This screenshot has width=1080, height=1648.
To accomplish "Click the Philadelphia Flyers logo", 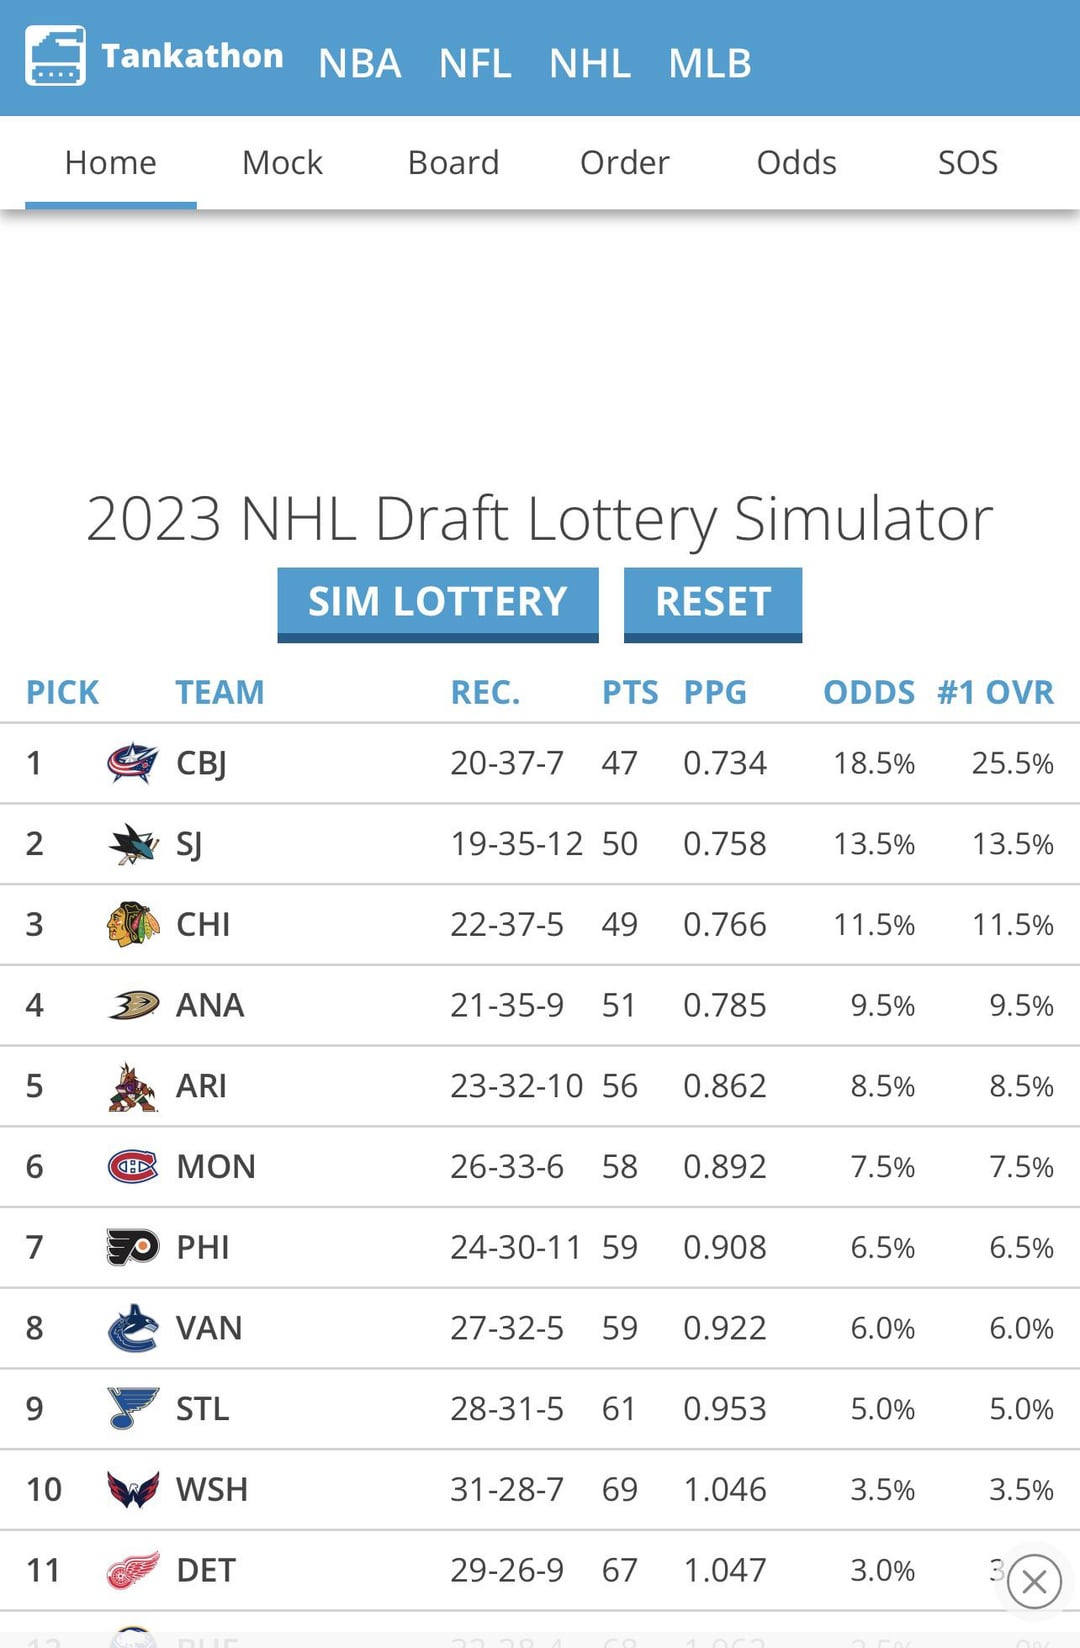I will click(133, 1247).
